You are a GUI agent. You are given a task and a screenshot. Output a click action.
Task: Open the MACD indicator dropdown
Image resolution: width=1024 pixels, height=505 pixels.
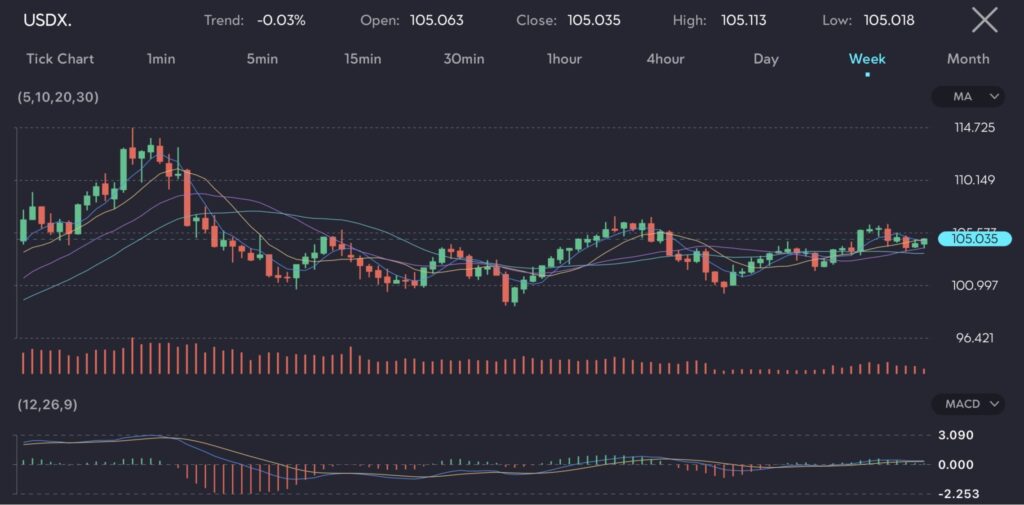968,404
